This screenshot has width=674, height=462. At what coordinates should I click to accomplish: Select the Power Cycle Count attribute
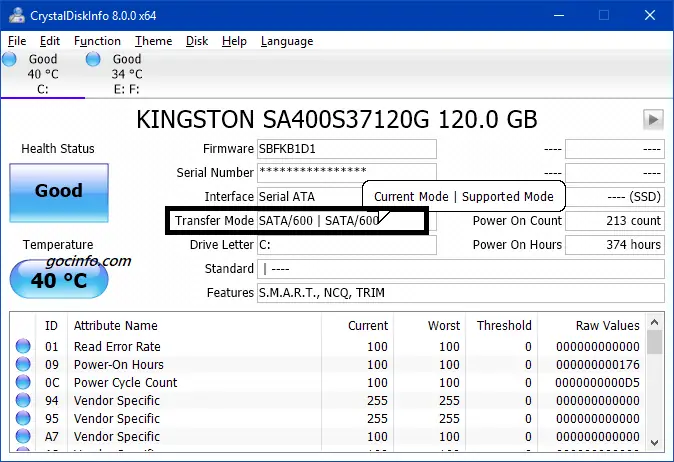click(328, 382)
